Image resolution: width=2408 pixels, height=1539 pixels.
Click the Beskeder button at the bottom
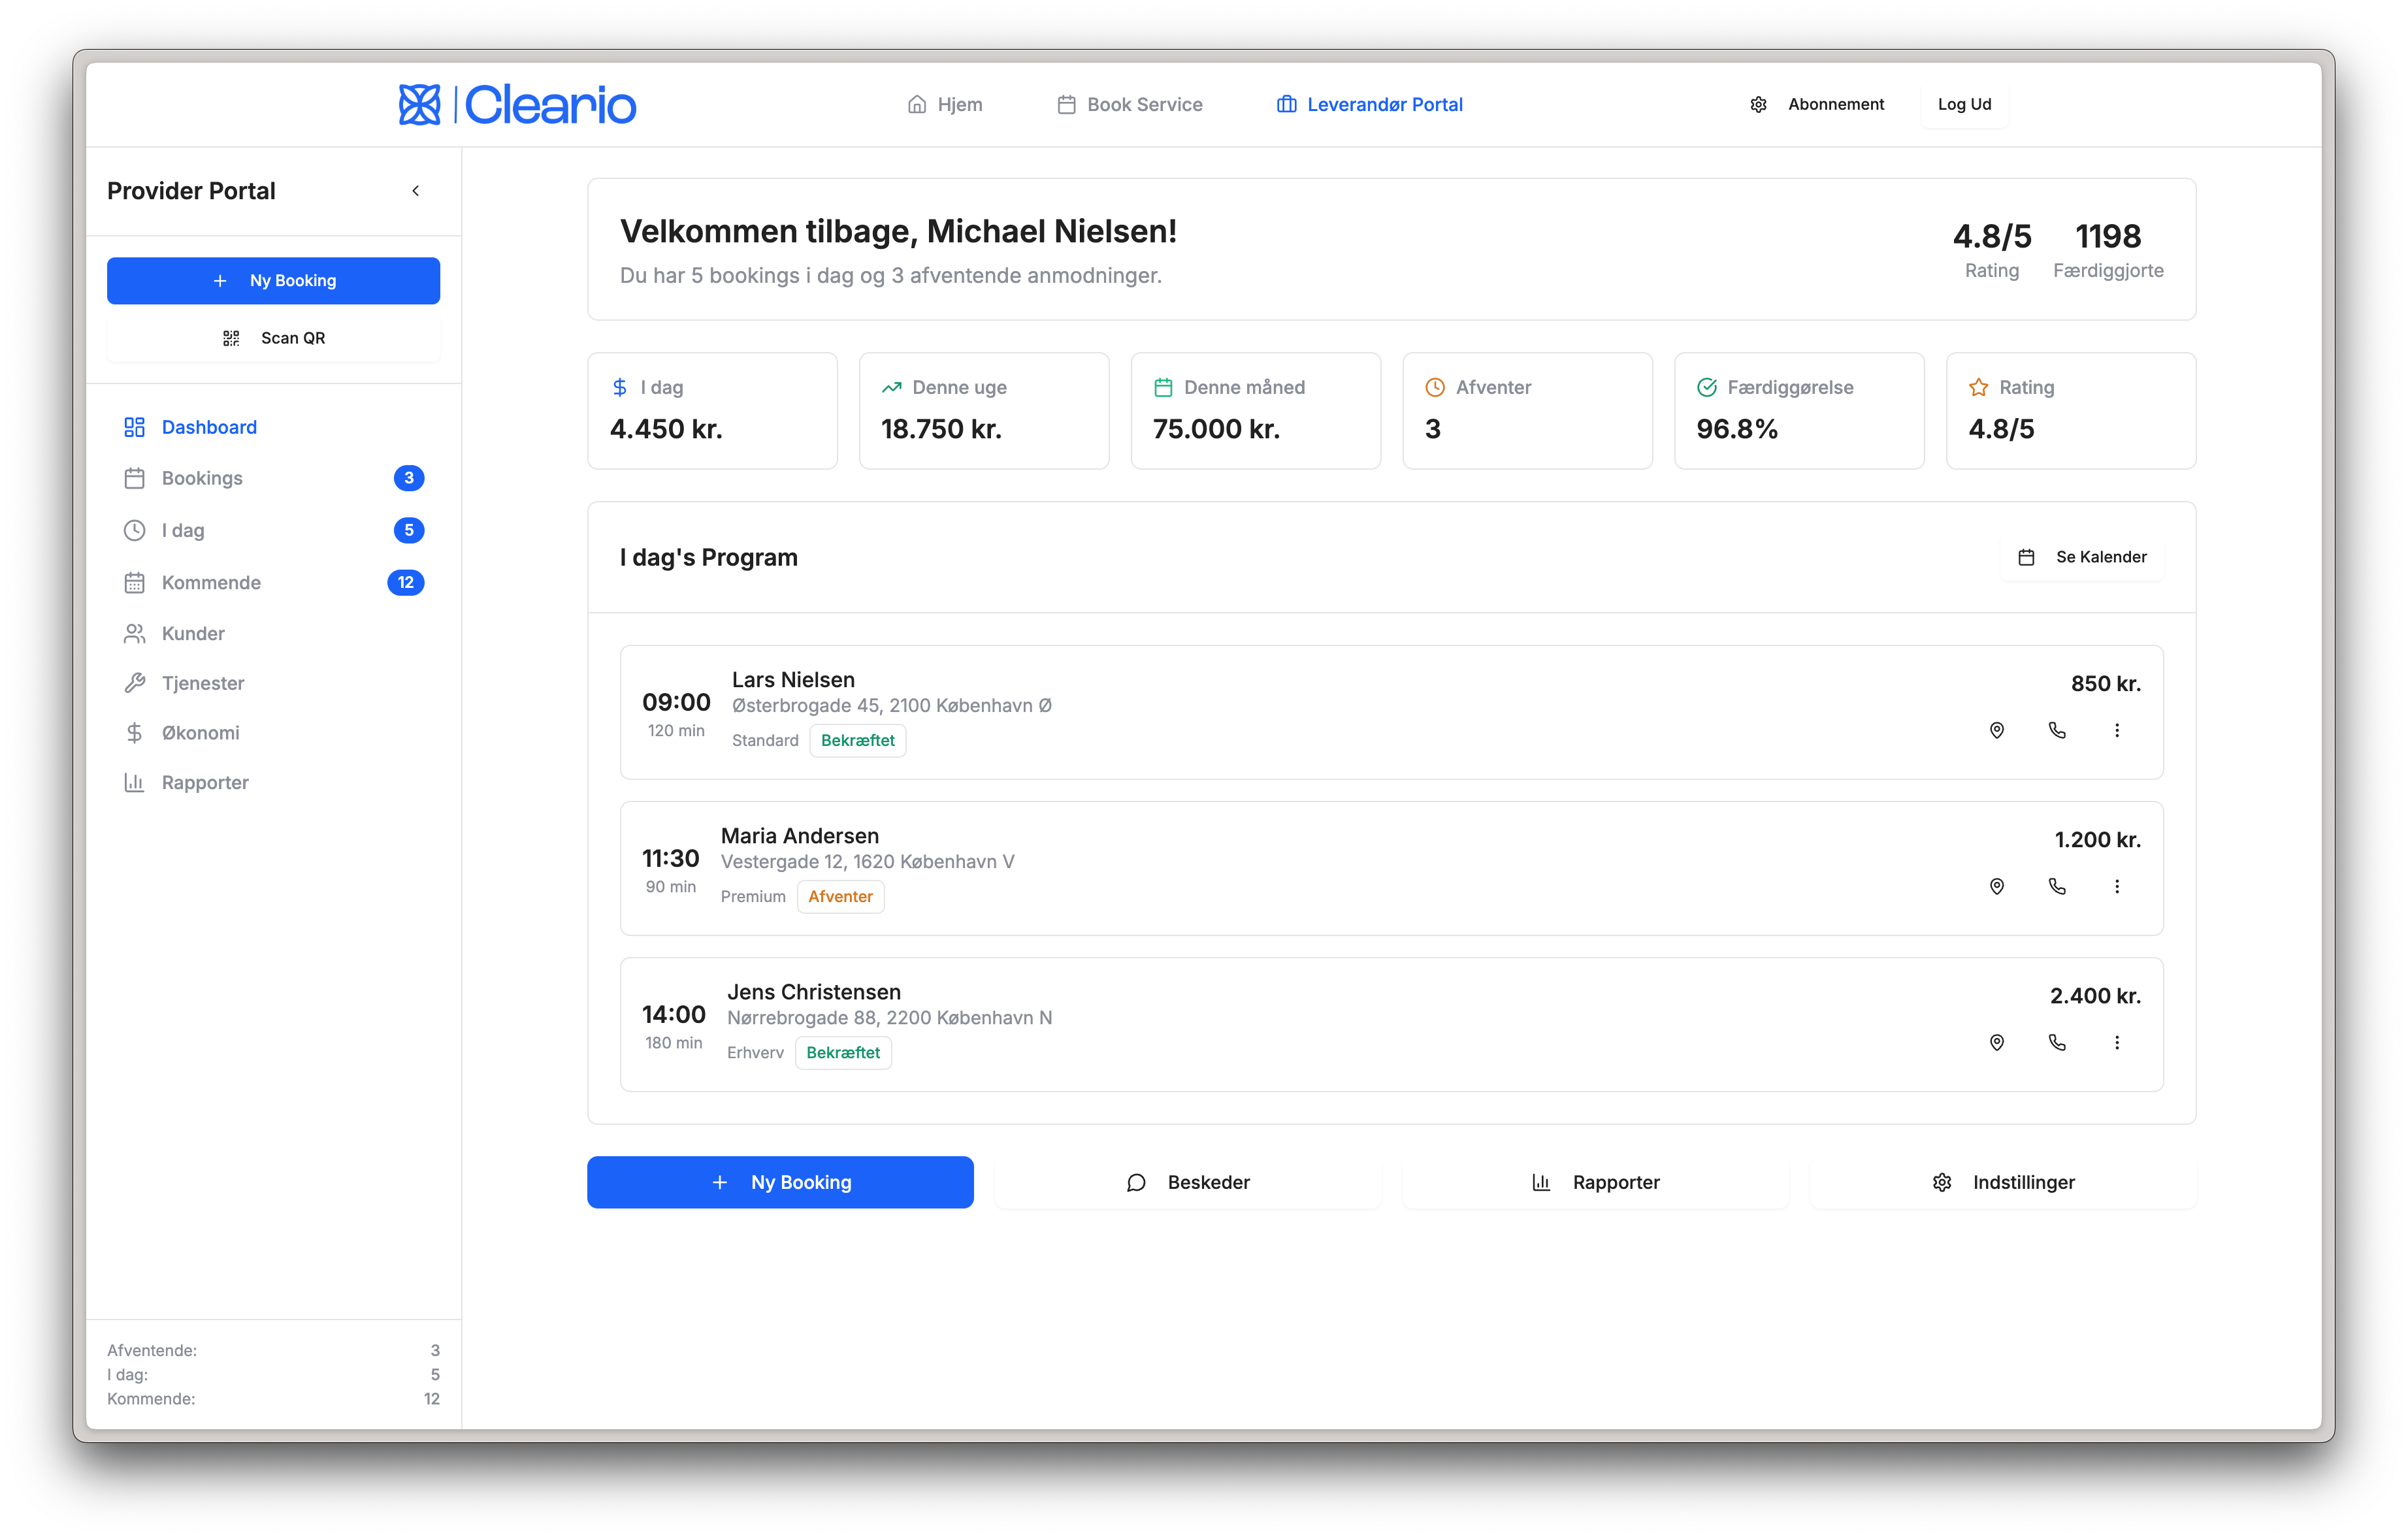coord(1188,1182)
